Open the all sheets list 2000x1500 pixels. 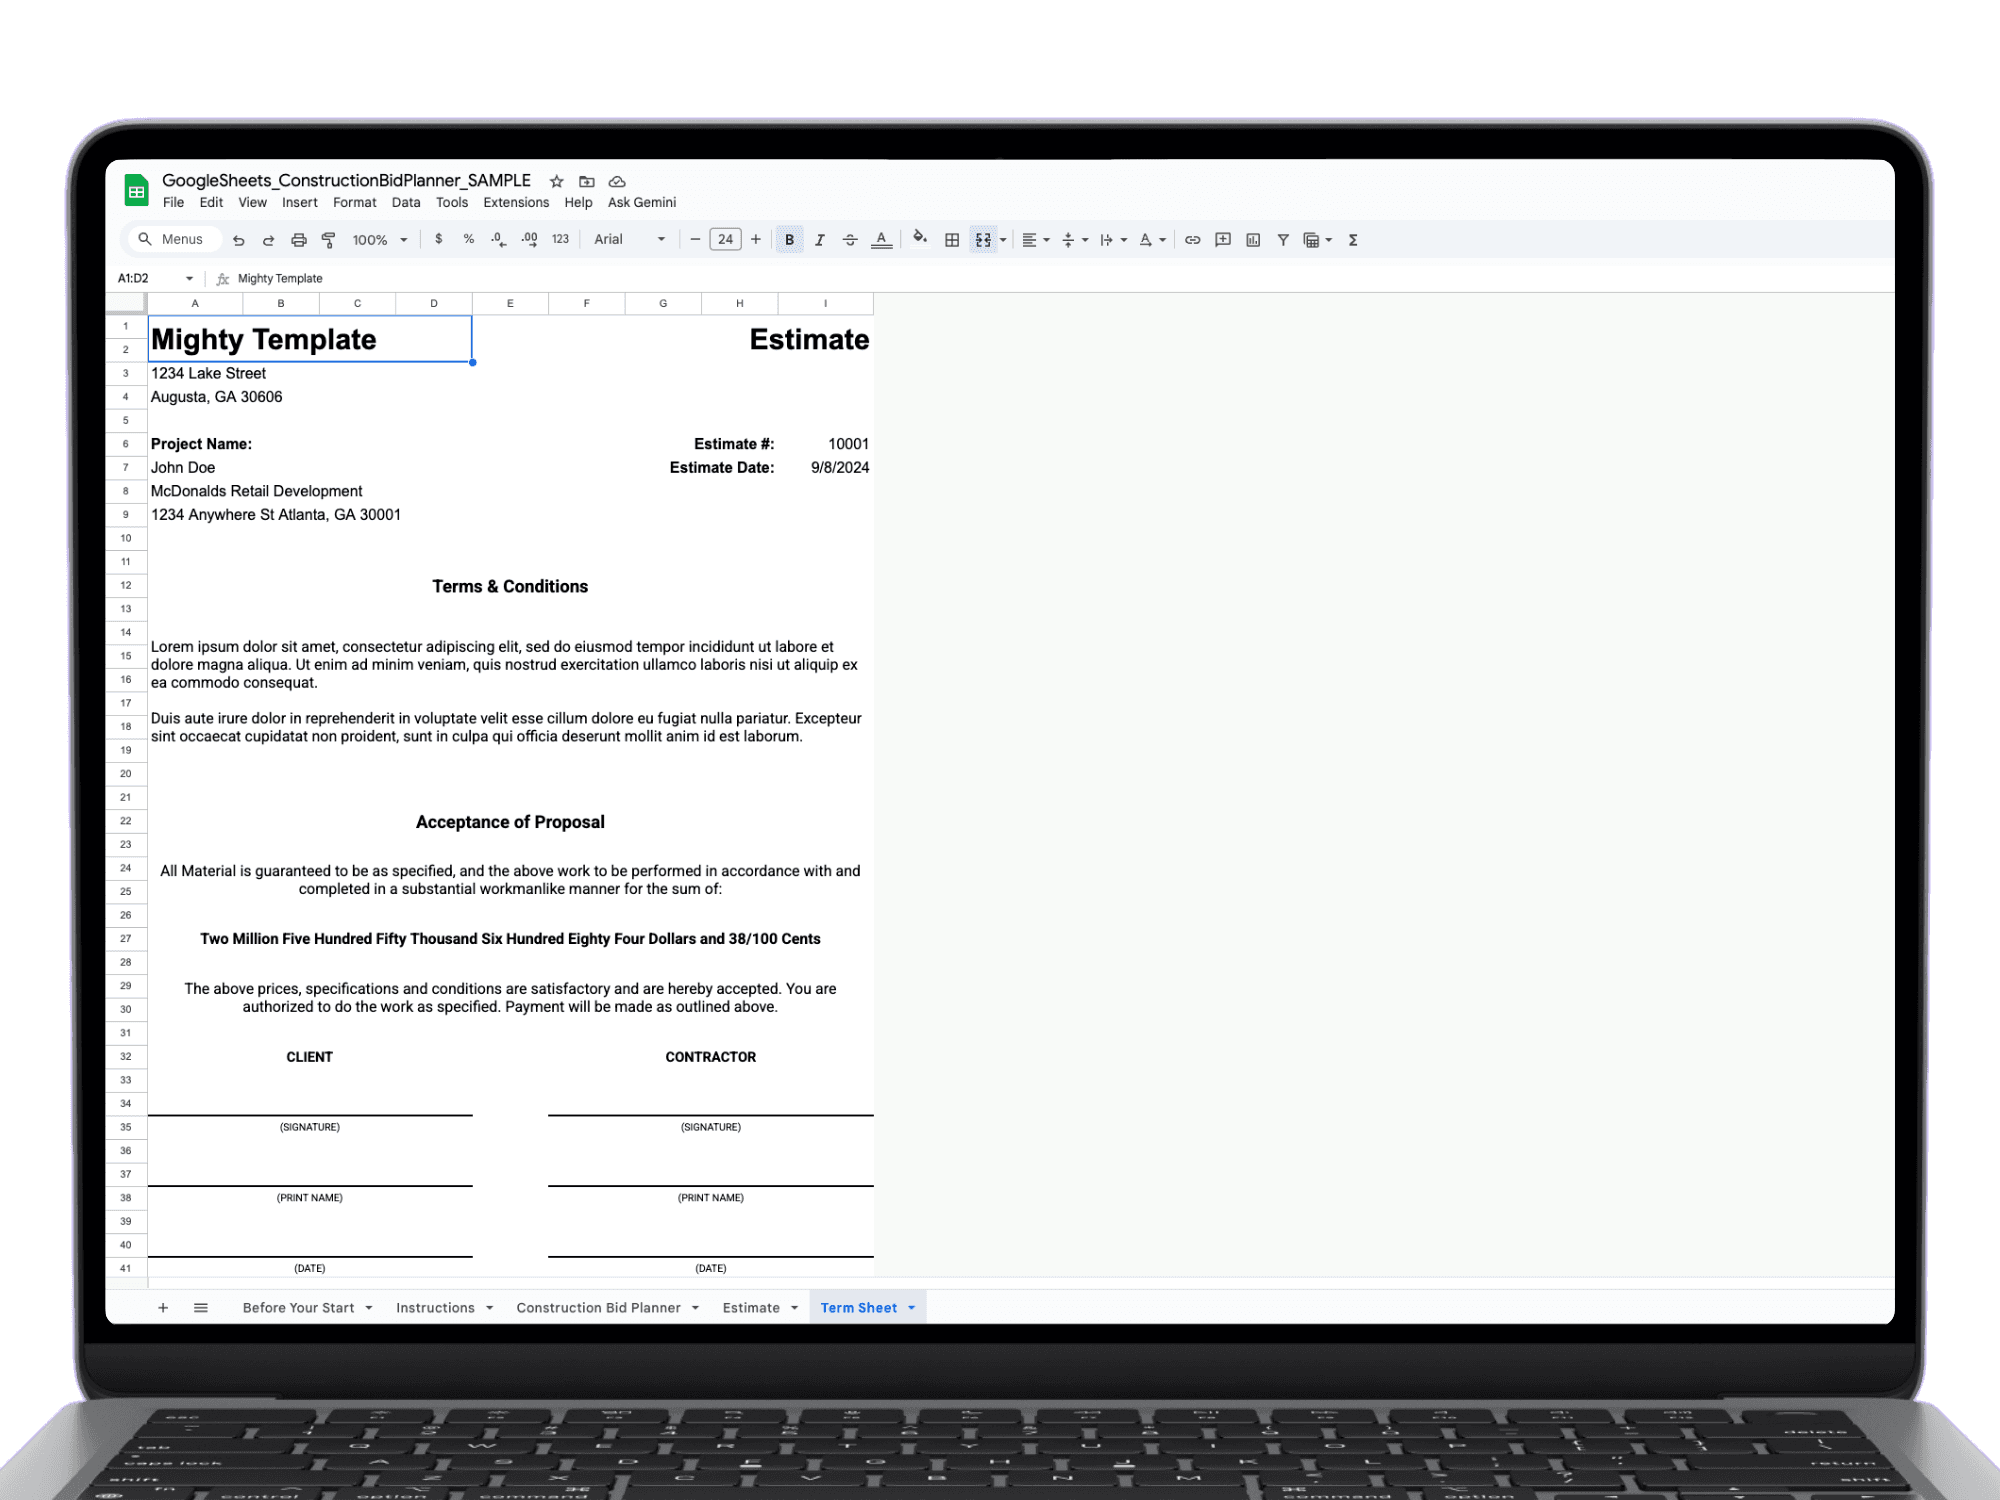201,1308
